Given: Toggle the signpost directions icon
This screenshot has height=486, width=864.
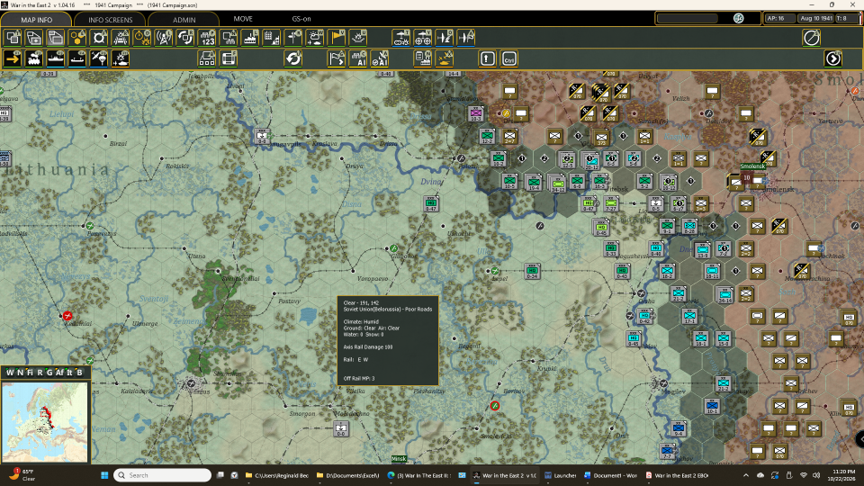Looking at the screenshot, I should tap(294, 38).
